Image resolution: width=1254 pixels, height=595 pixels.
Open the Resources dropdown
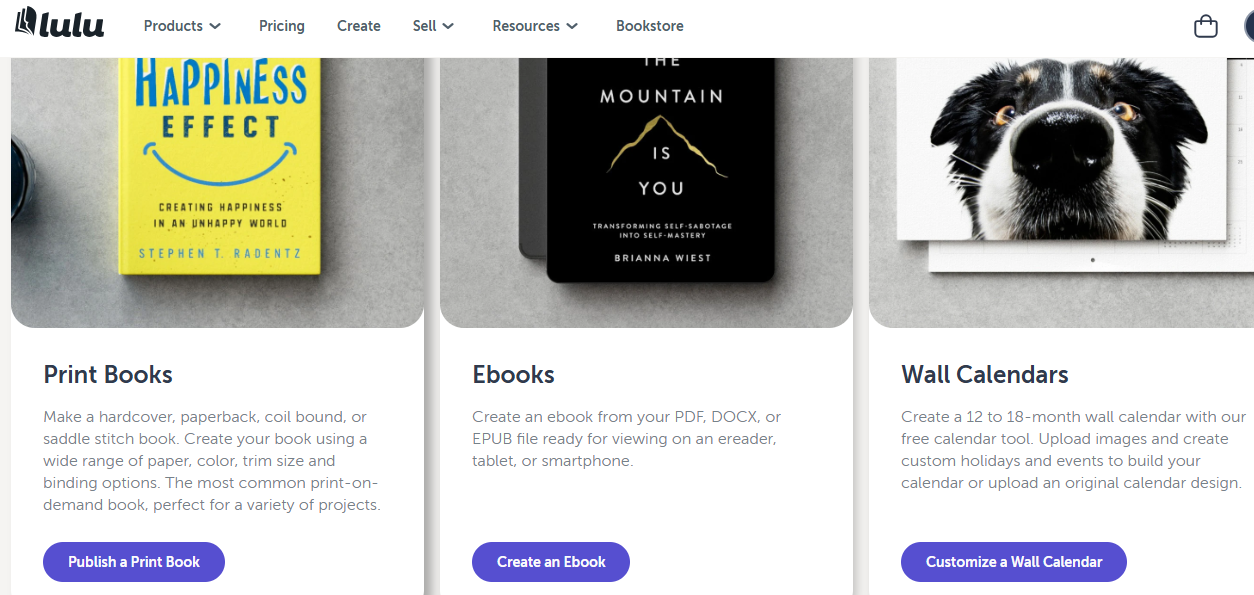tap(526, 26)
